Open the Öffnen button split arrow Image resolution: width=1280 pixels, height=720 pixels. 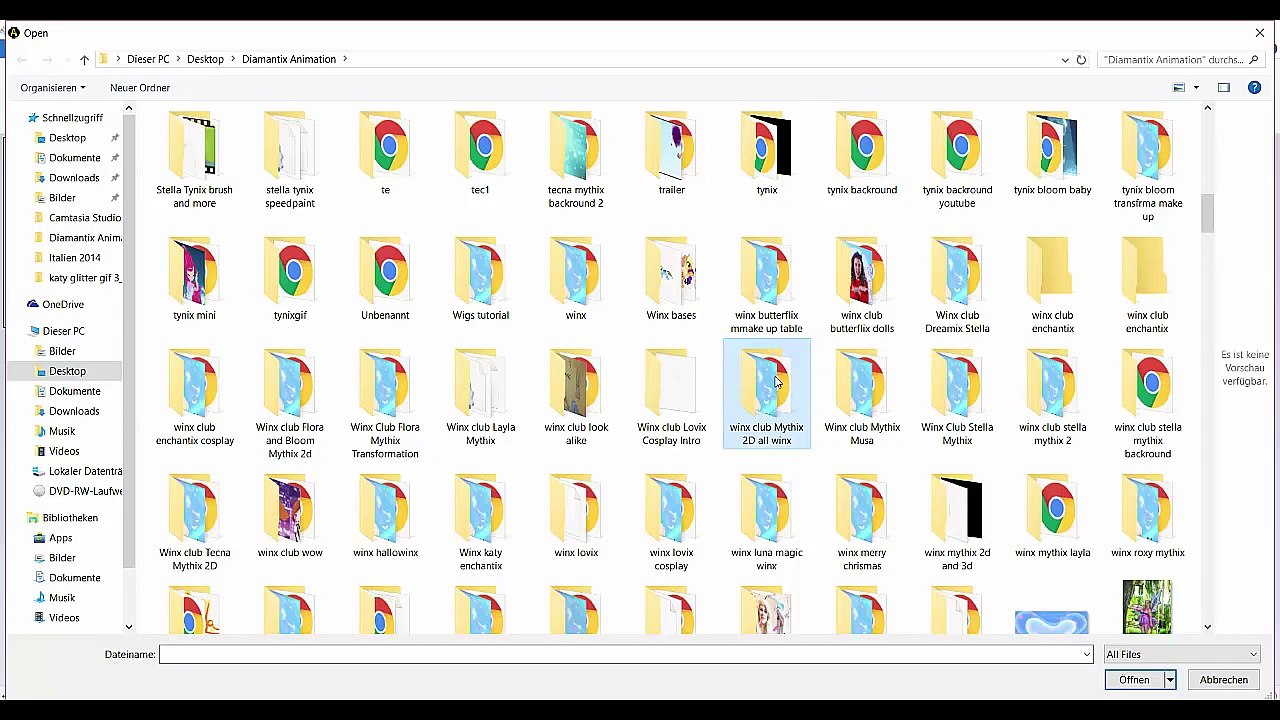click(x=1169, y=680)
